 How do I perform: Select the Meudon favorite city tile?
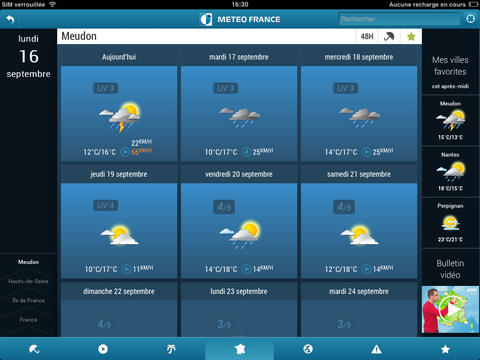tap(450, 121)
